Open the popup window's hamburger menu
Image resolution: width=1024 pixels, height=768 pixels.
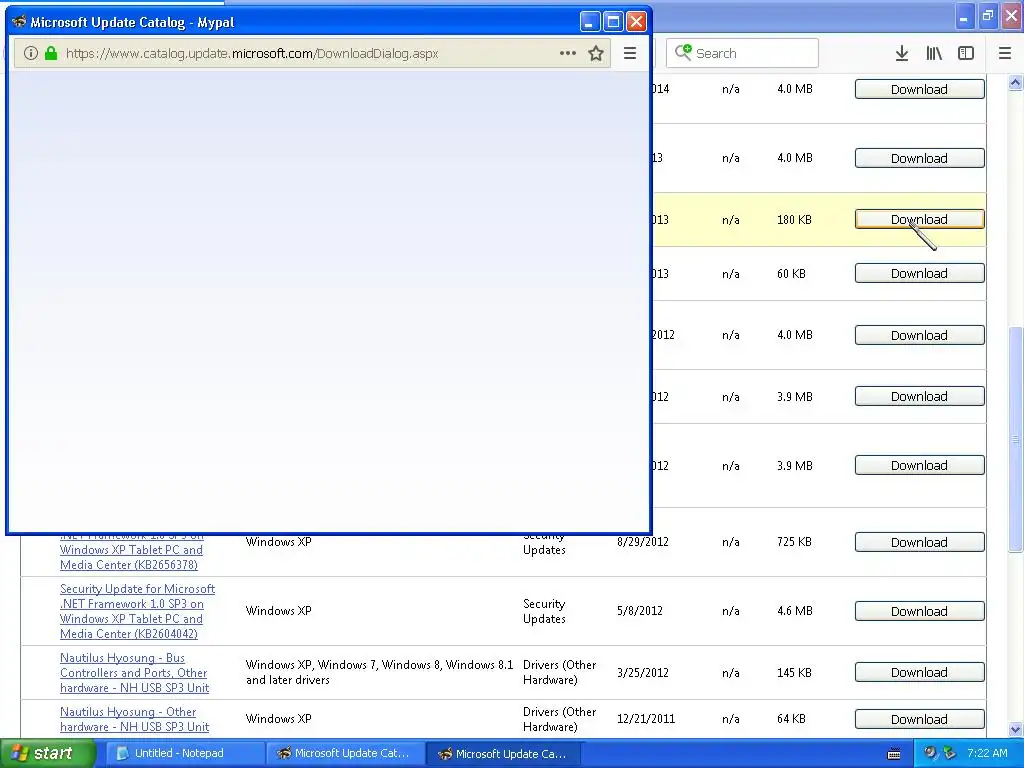pyautogui.click(x=630, y=54)
